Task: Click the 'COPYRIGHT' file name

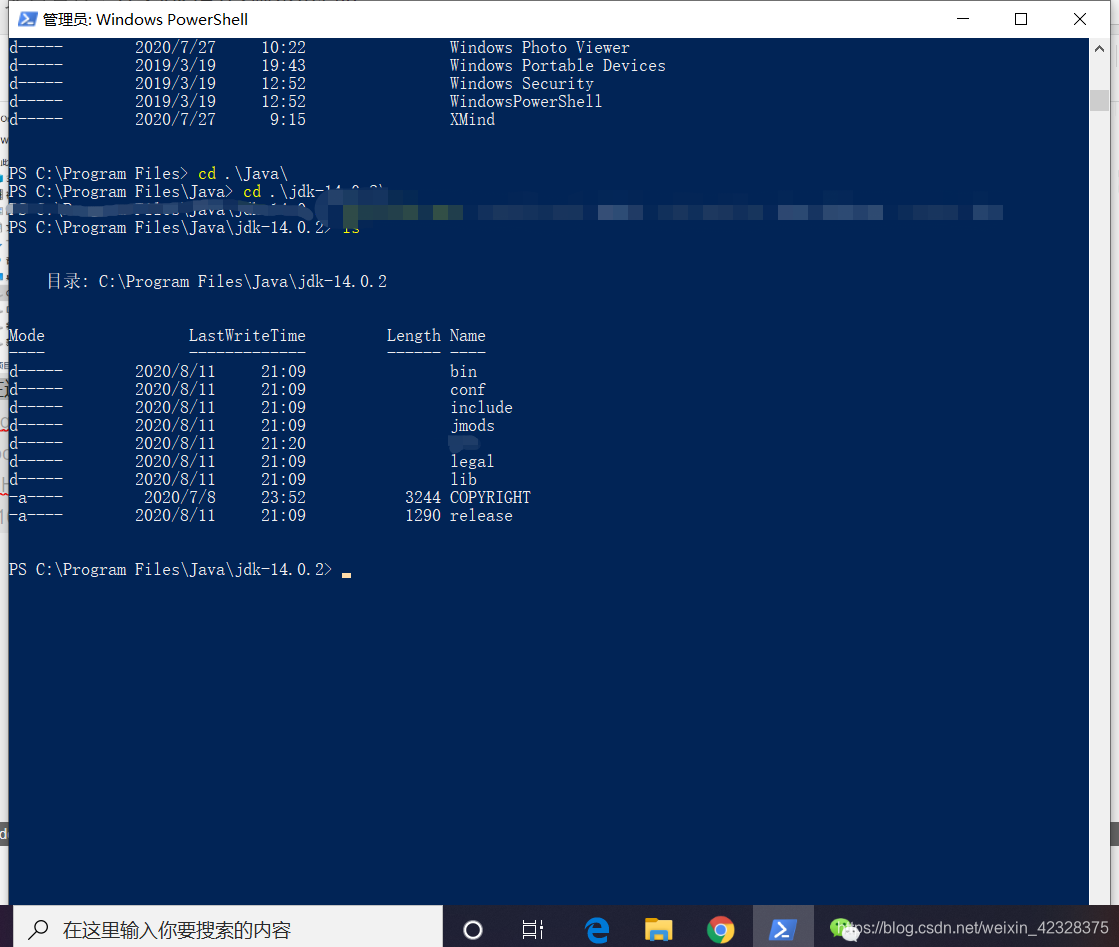Action: [x=490, y=497]
